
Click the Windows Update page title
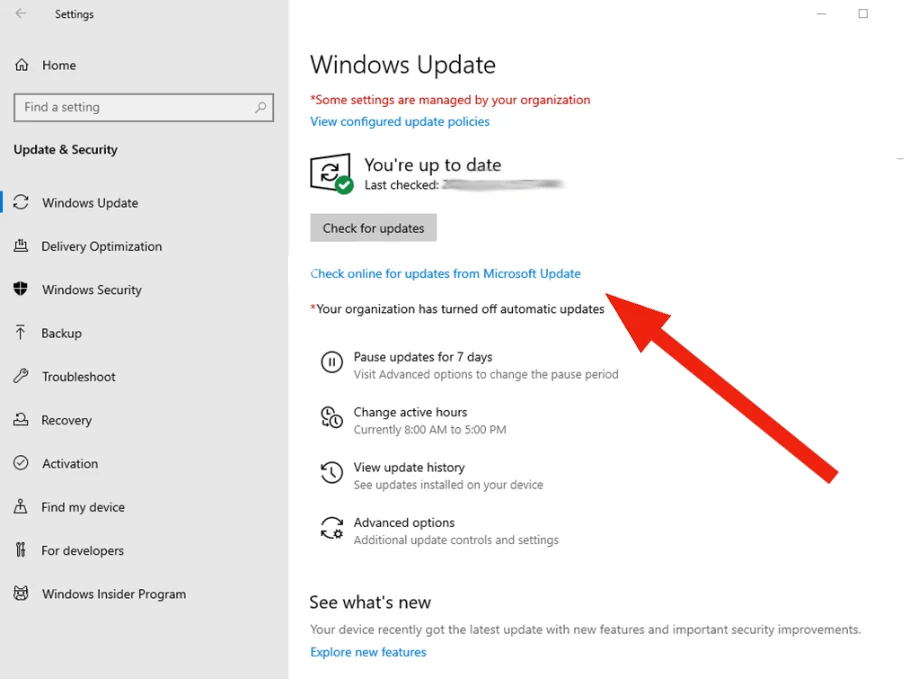tap(402, 65)
